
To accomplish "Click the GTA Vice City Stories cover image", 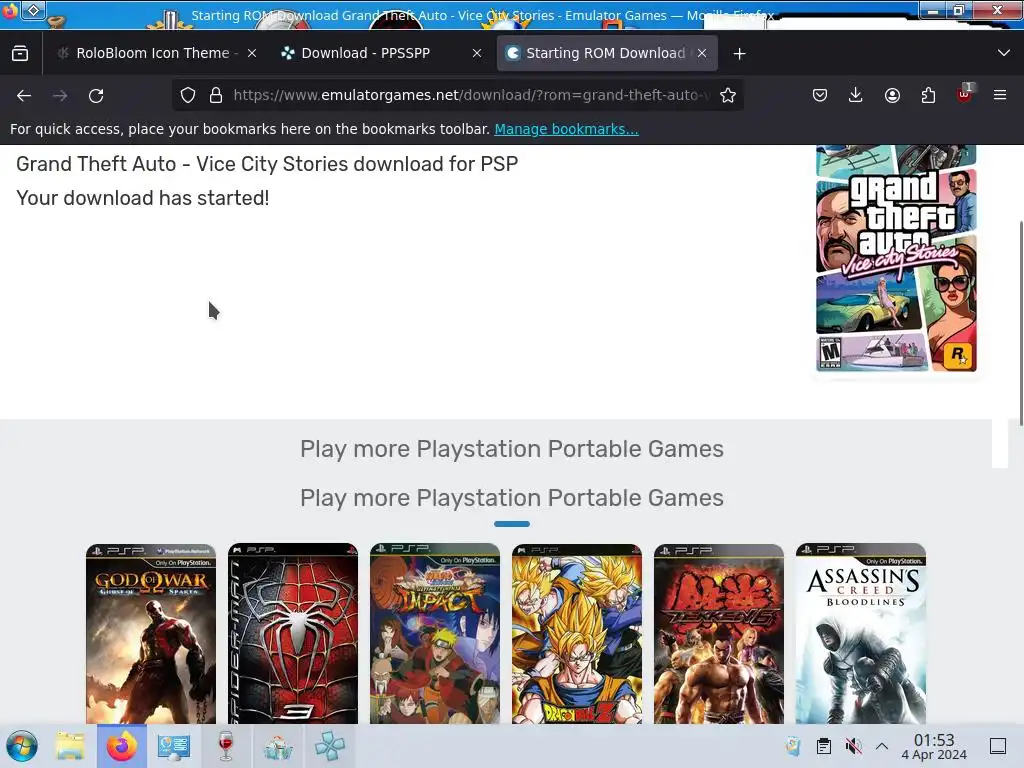I will [896, 259].
